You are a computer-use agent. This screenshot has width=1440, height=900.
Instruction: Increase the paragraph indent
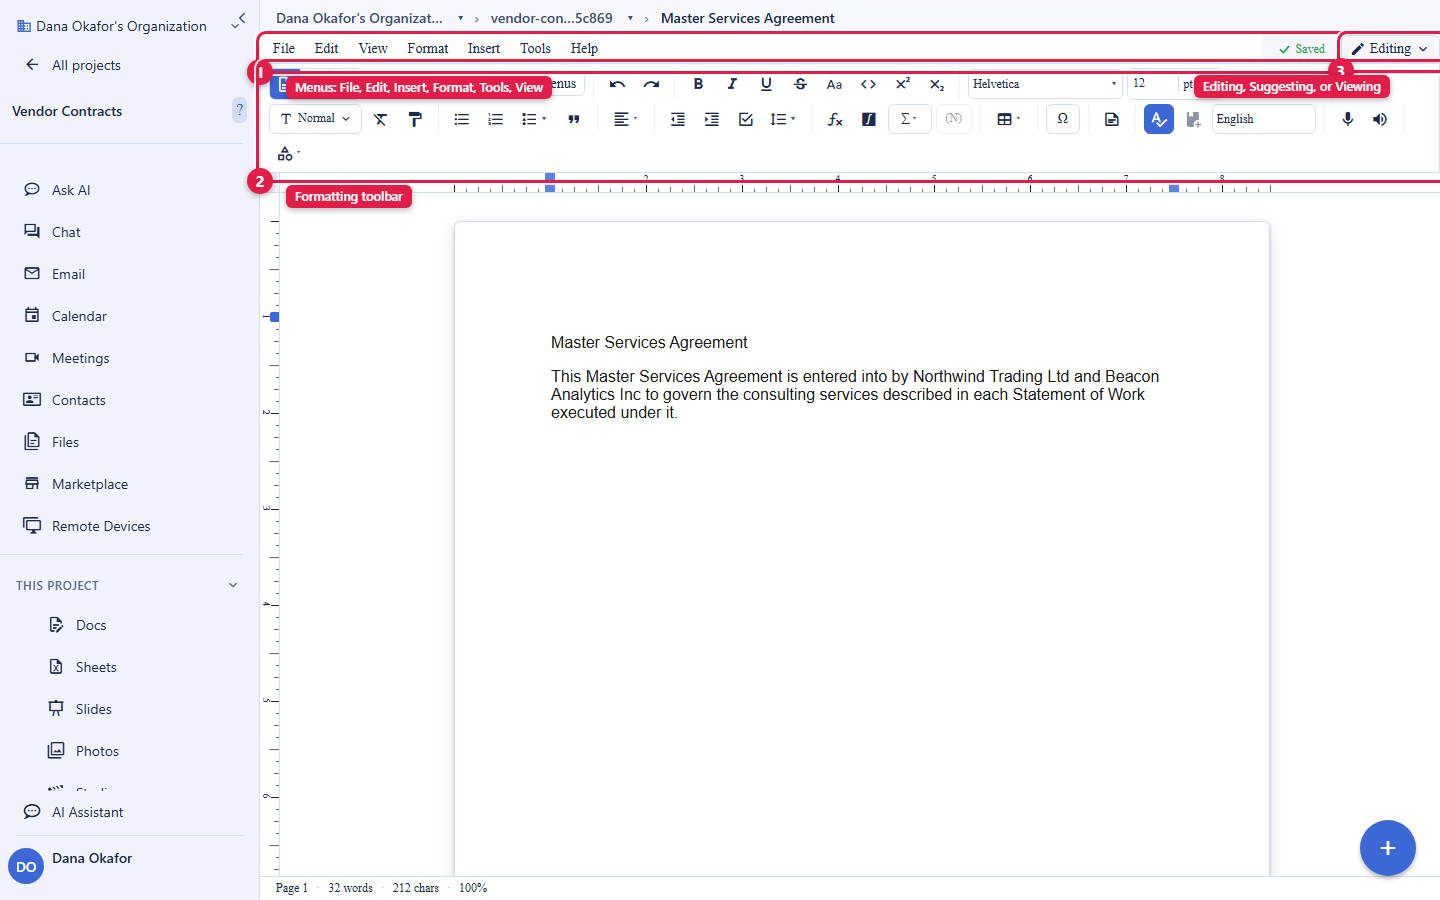711,119
